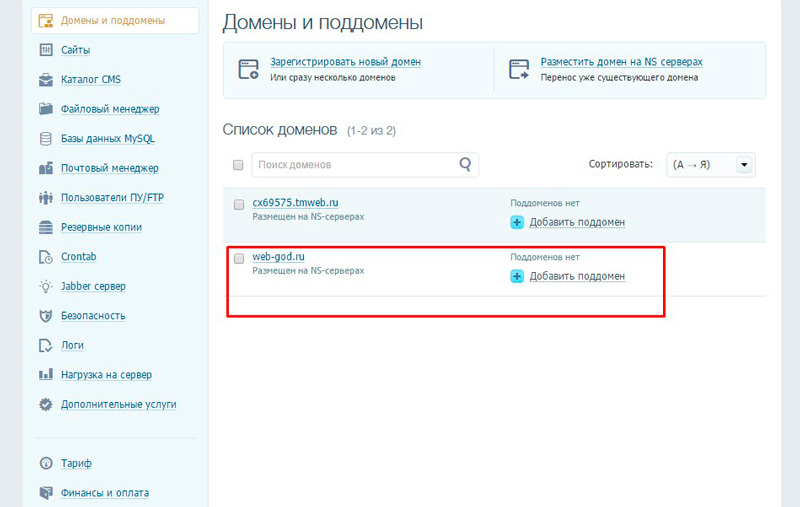The width and height of the screenshot is (800, 507).
Task: Click the Список доменов heading
Action: (x=280, y=130)
